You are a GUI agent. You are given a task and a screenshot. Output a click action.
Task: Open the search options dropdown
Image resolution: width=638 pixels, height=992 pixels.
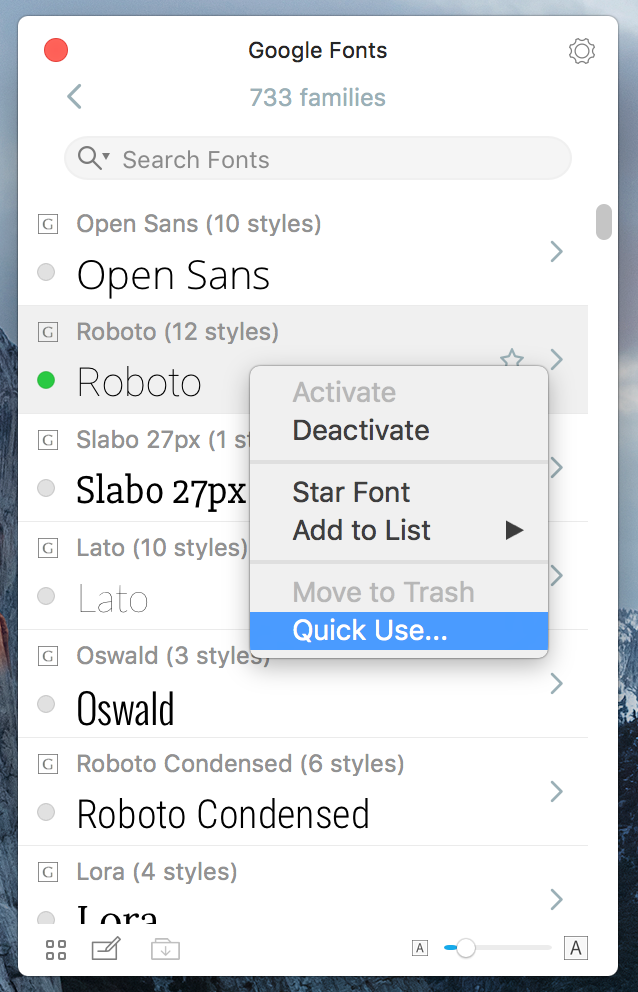(94, 158)
